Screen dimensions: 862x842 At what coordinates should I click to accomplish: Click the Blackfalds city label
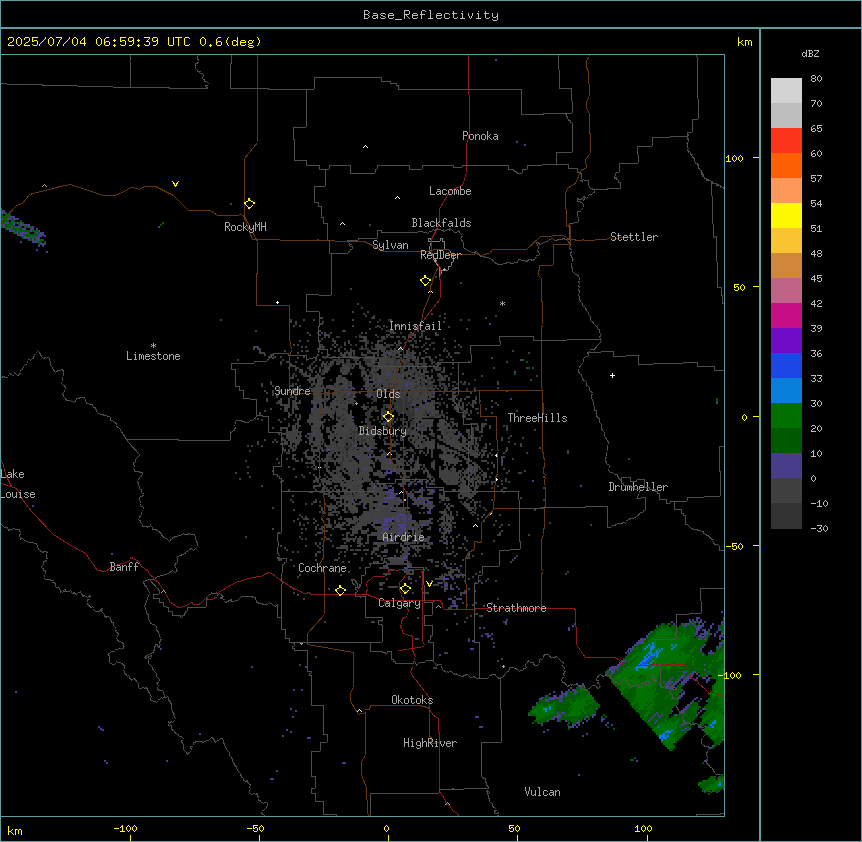click(441, 223)
